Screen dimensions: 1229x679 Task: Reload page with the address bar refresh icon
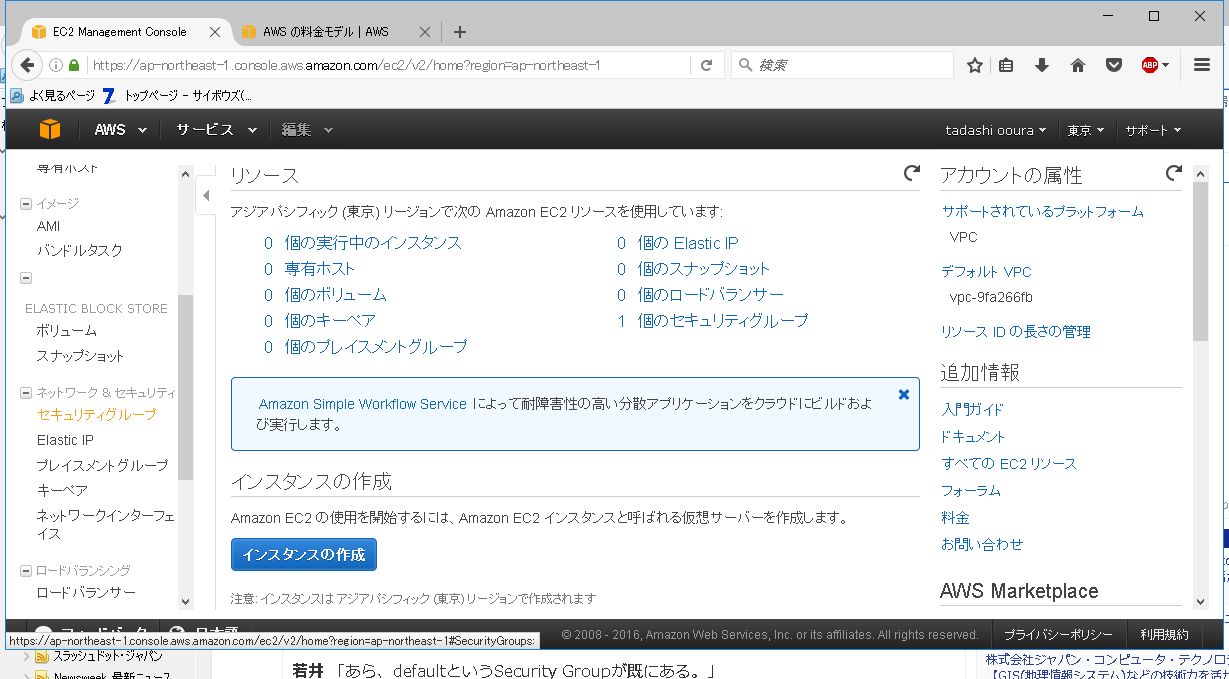pos(706,65)
